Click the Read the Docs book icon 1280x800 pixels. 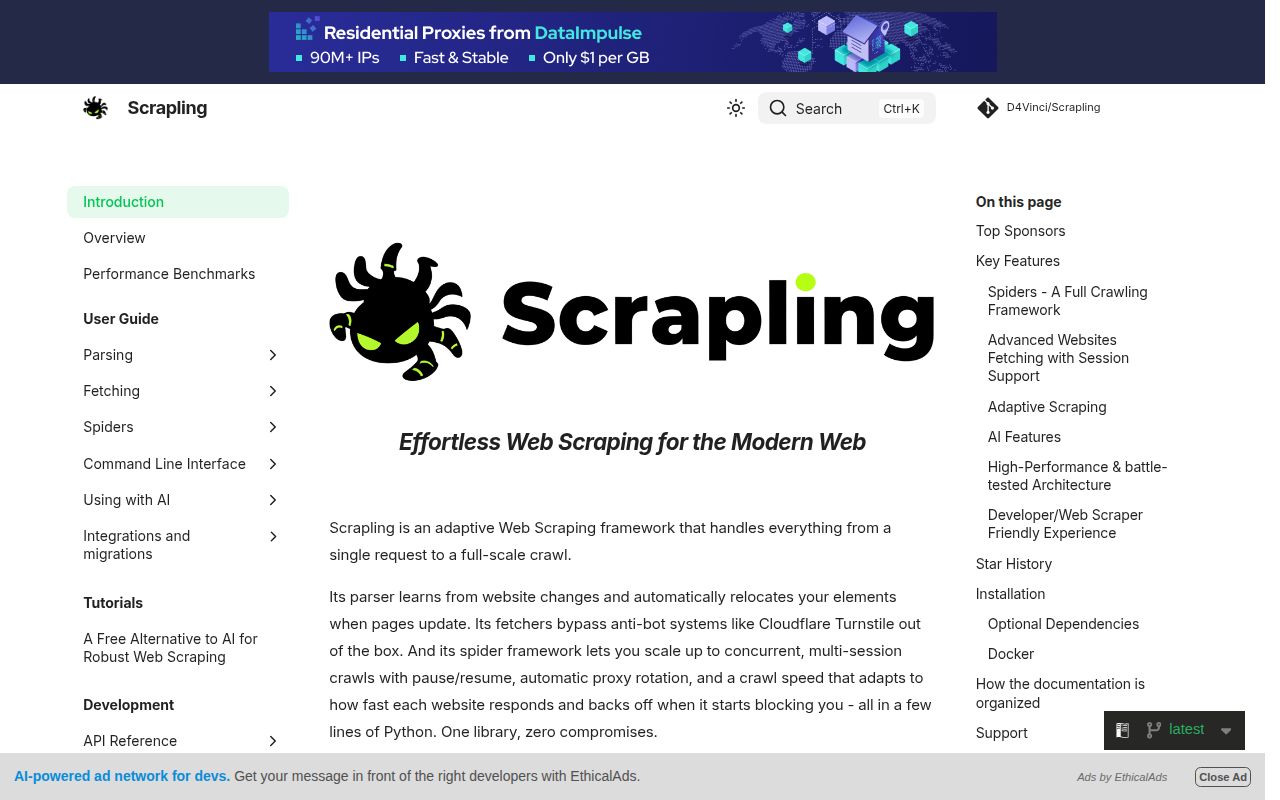click(x=1122, y=731)
